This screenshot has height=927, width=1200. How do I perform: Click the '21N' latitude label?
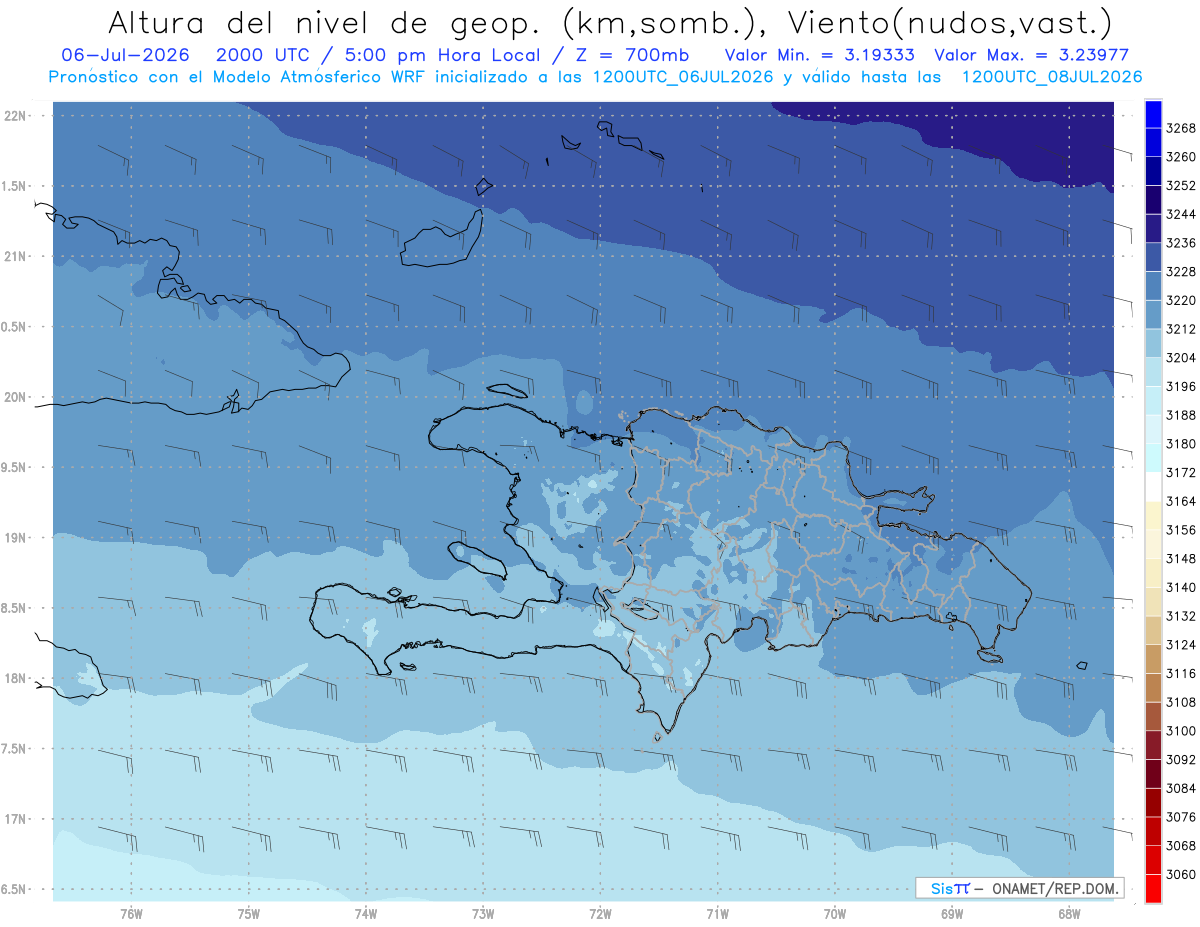[17, 256]
